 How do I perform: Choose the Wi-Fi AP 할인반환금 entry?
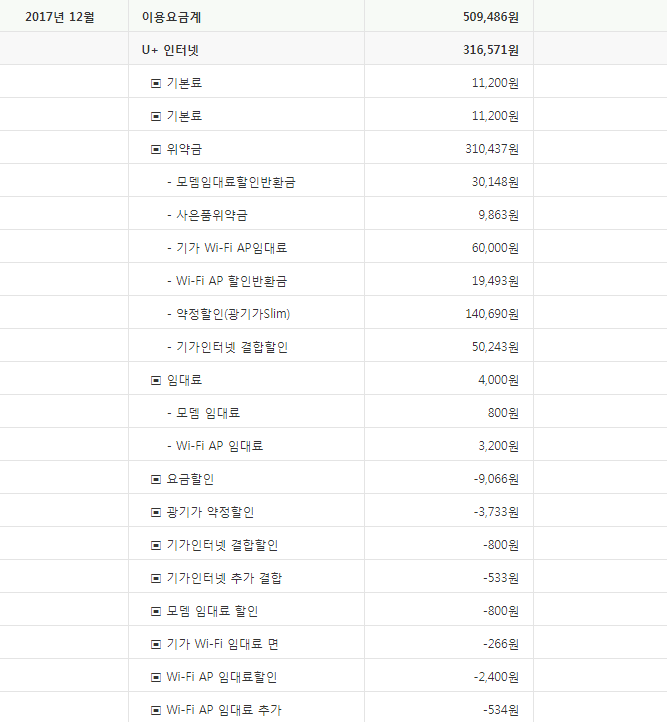click(234, 281)
